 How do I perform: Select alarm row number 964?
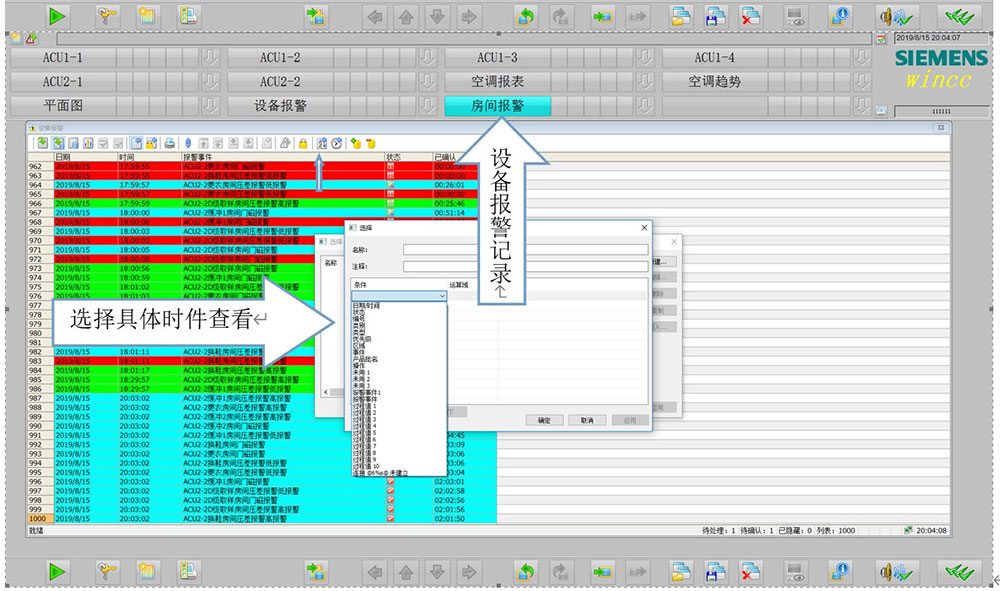[x=261, y=185]
